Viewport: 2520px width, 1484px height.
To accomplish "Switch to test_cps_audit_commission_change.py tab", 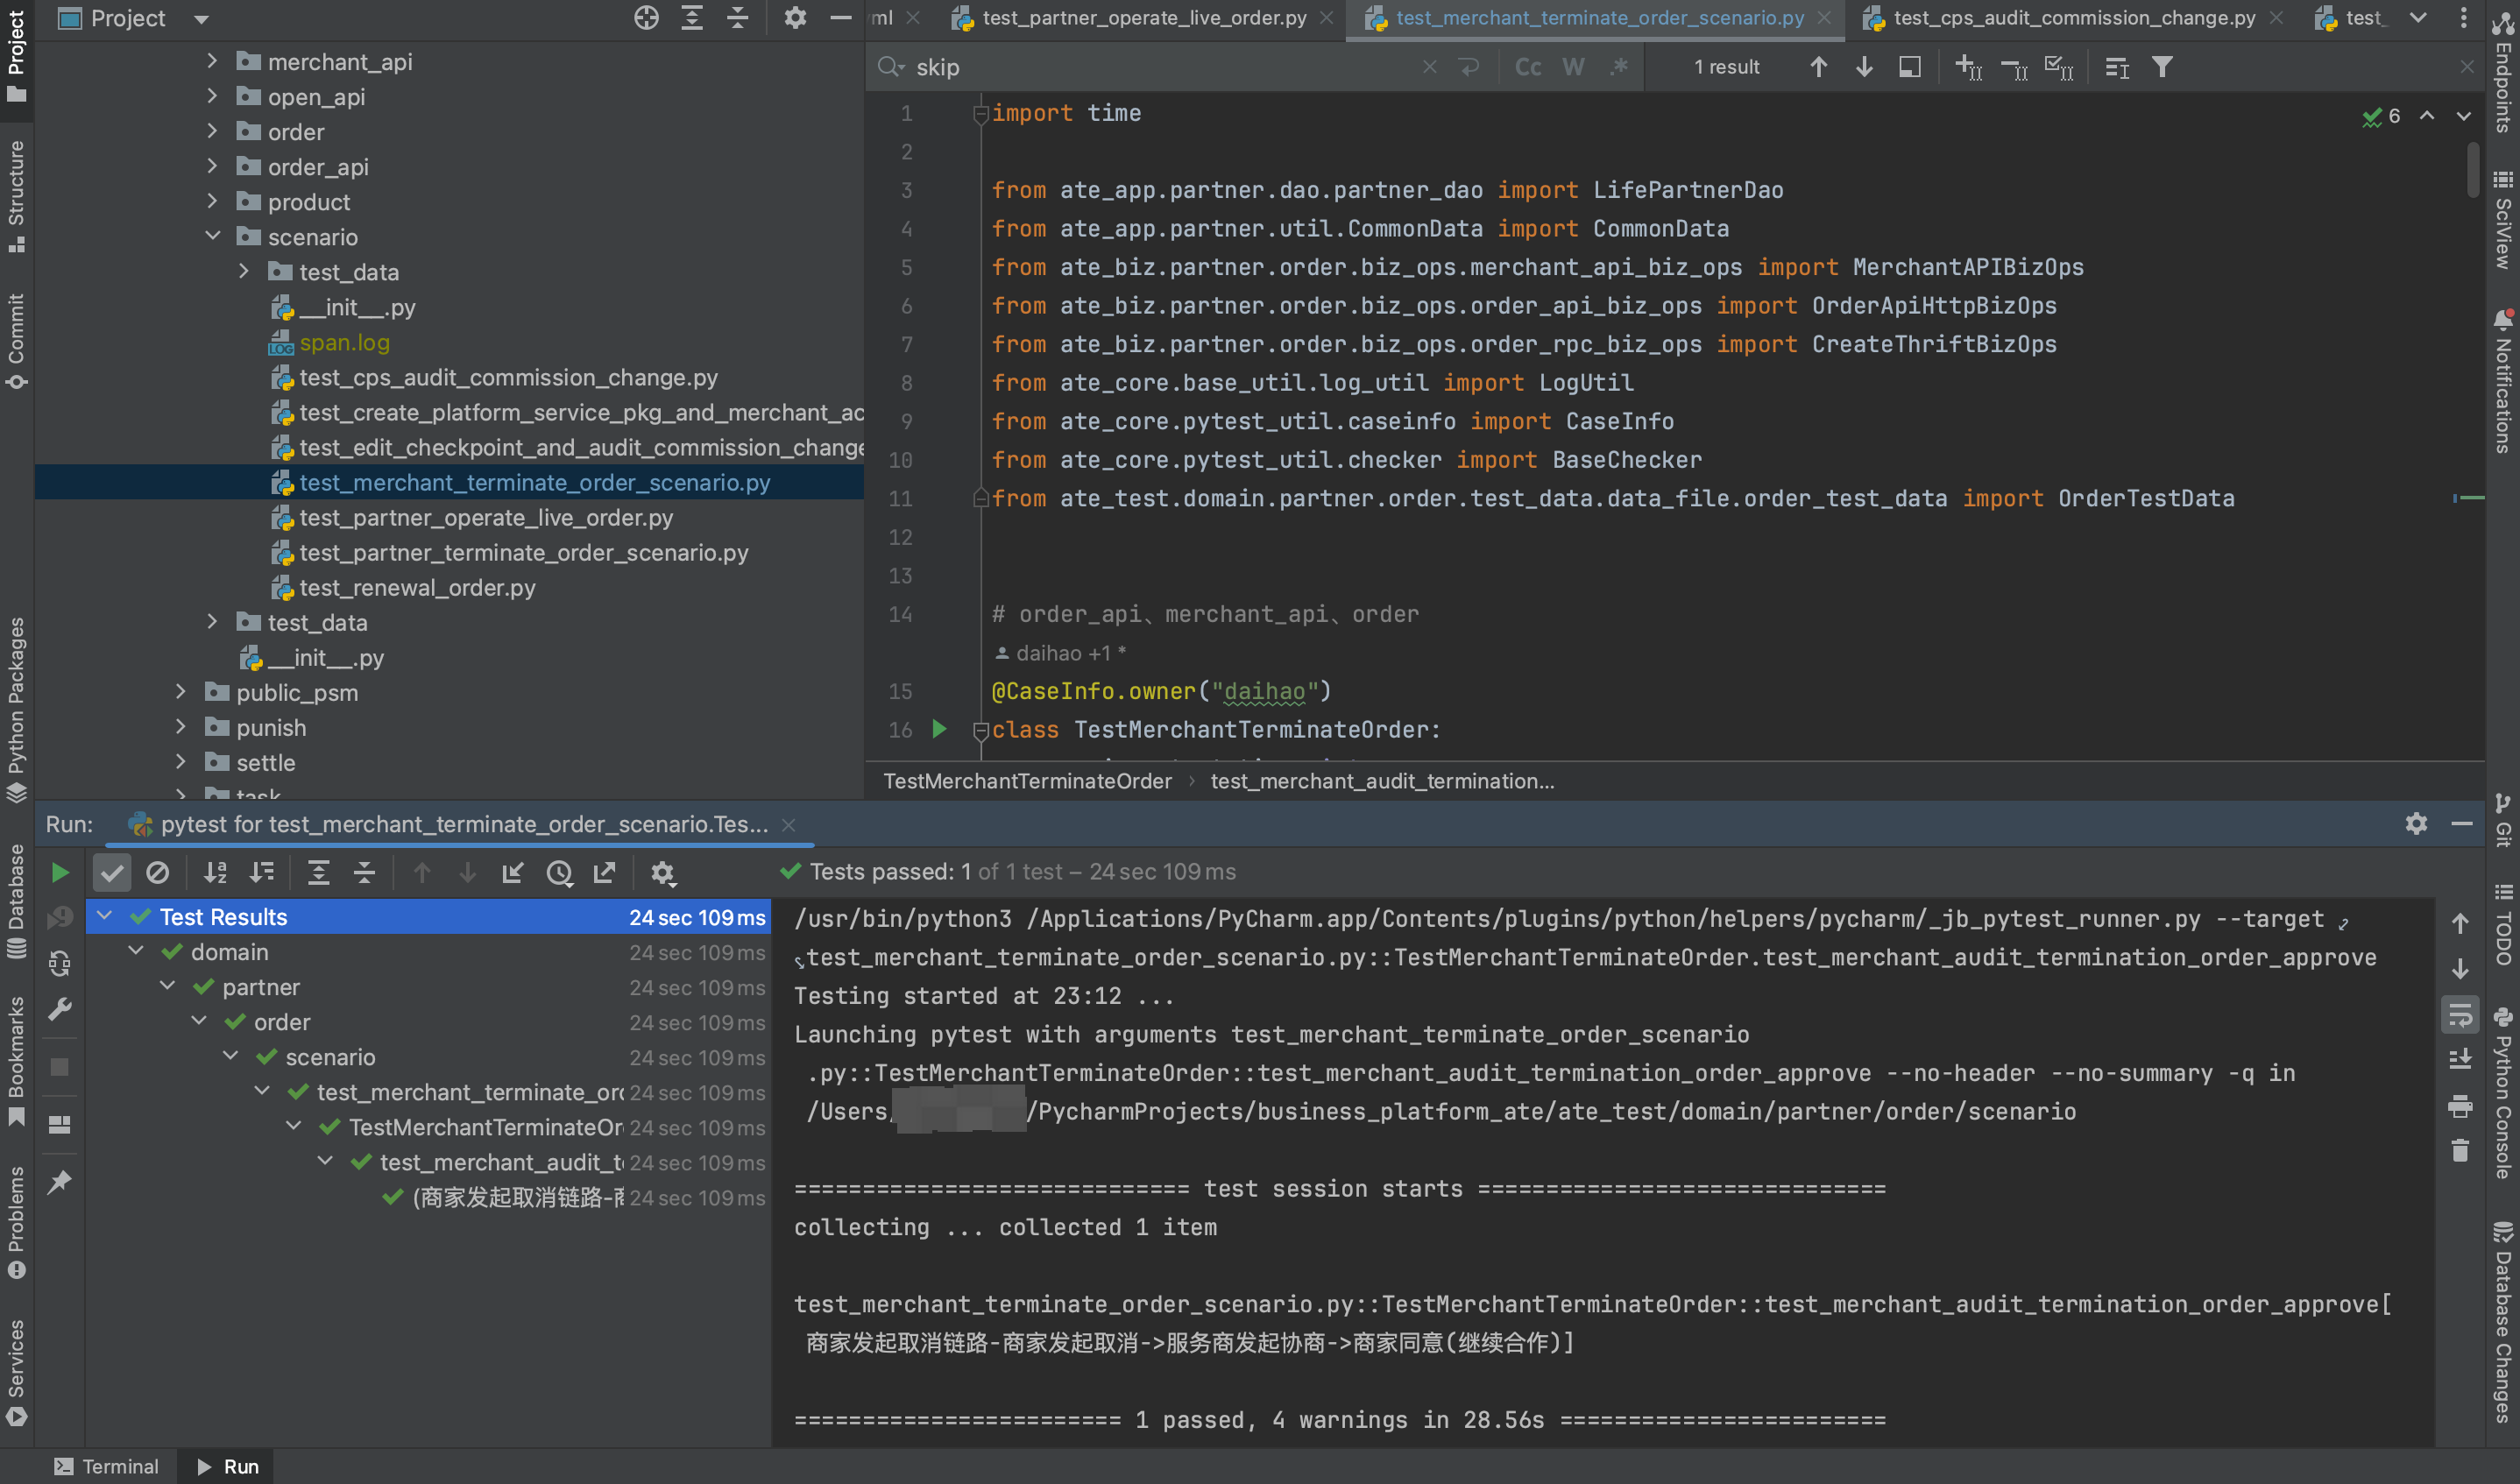I will pos(2075,18).
